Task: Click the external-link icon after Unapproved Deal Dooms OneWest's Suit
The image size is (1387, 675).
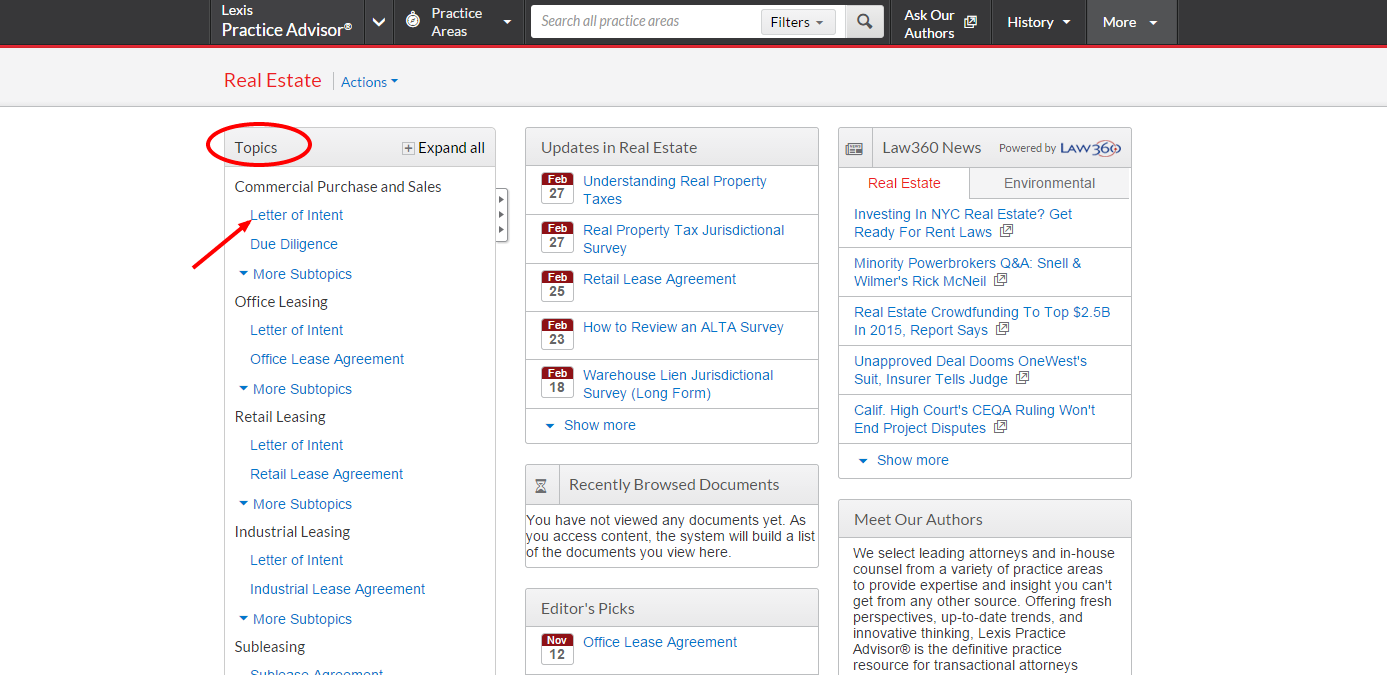Action: 1022,378
